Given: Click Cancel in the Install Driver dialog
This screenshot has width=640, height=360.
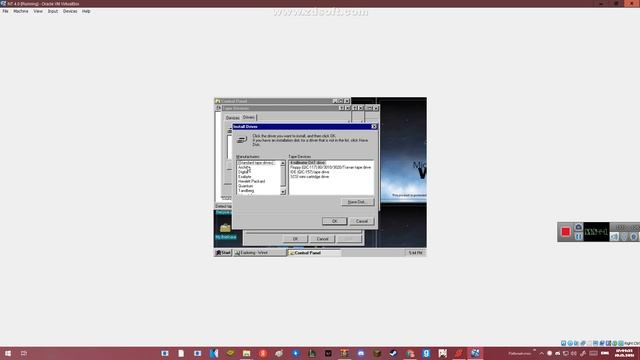Looking at the screenshot, I should click(x=362, y=221).
